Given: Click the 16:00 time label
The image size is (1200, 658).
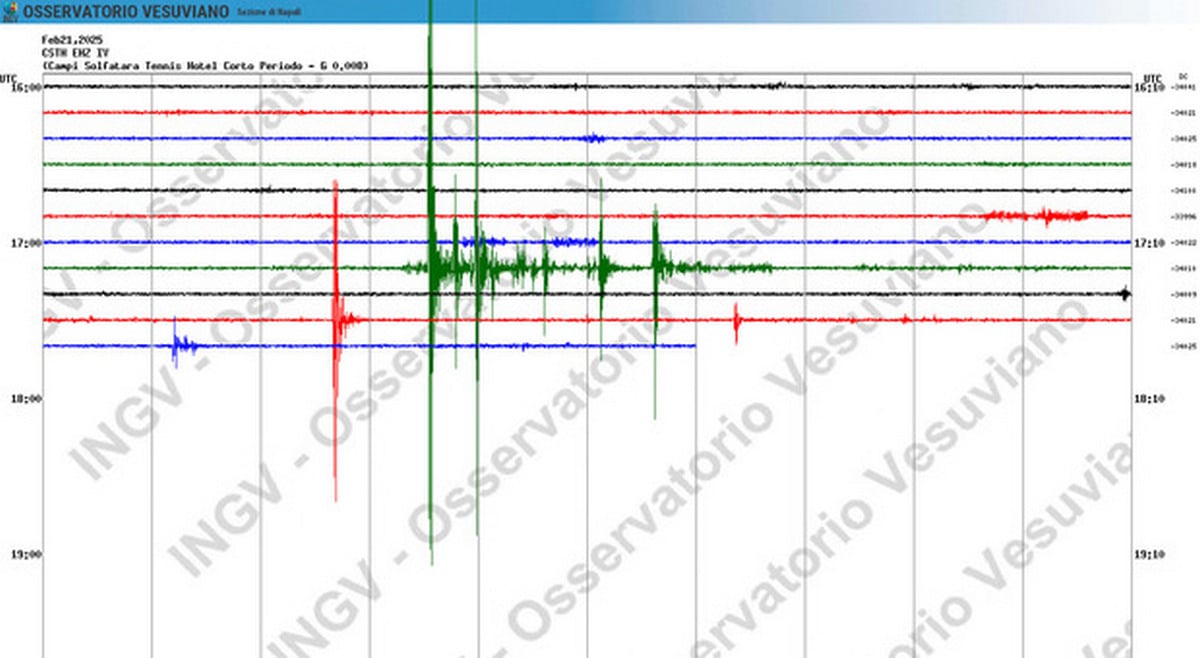Looking at the screenshot, I should click(26, 87).
